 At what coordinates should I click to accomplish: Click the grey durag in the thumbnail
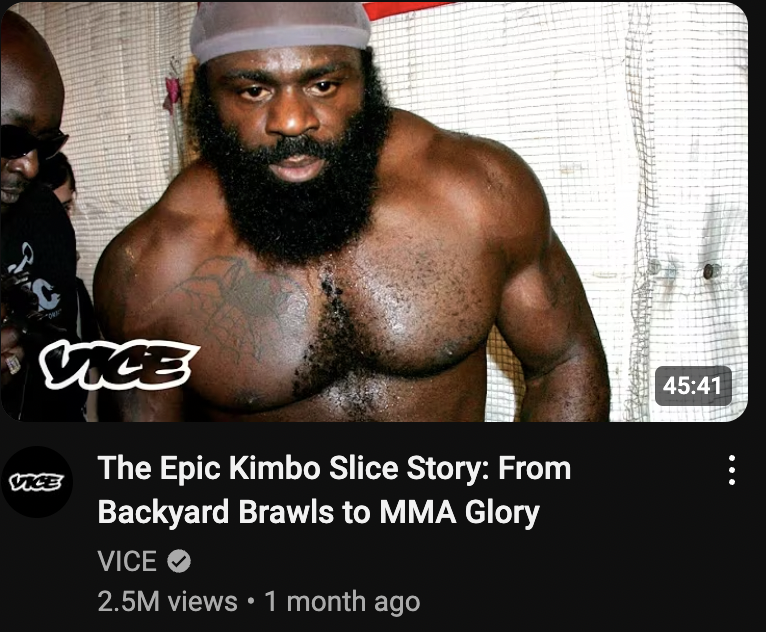(280, 29)
